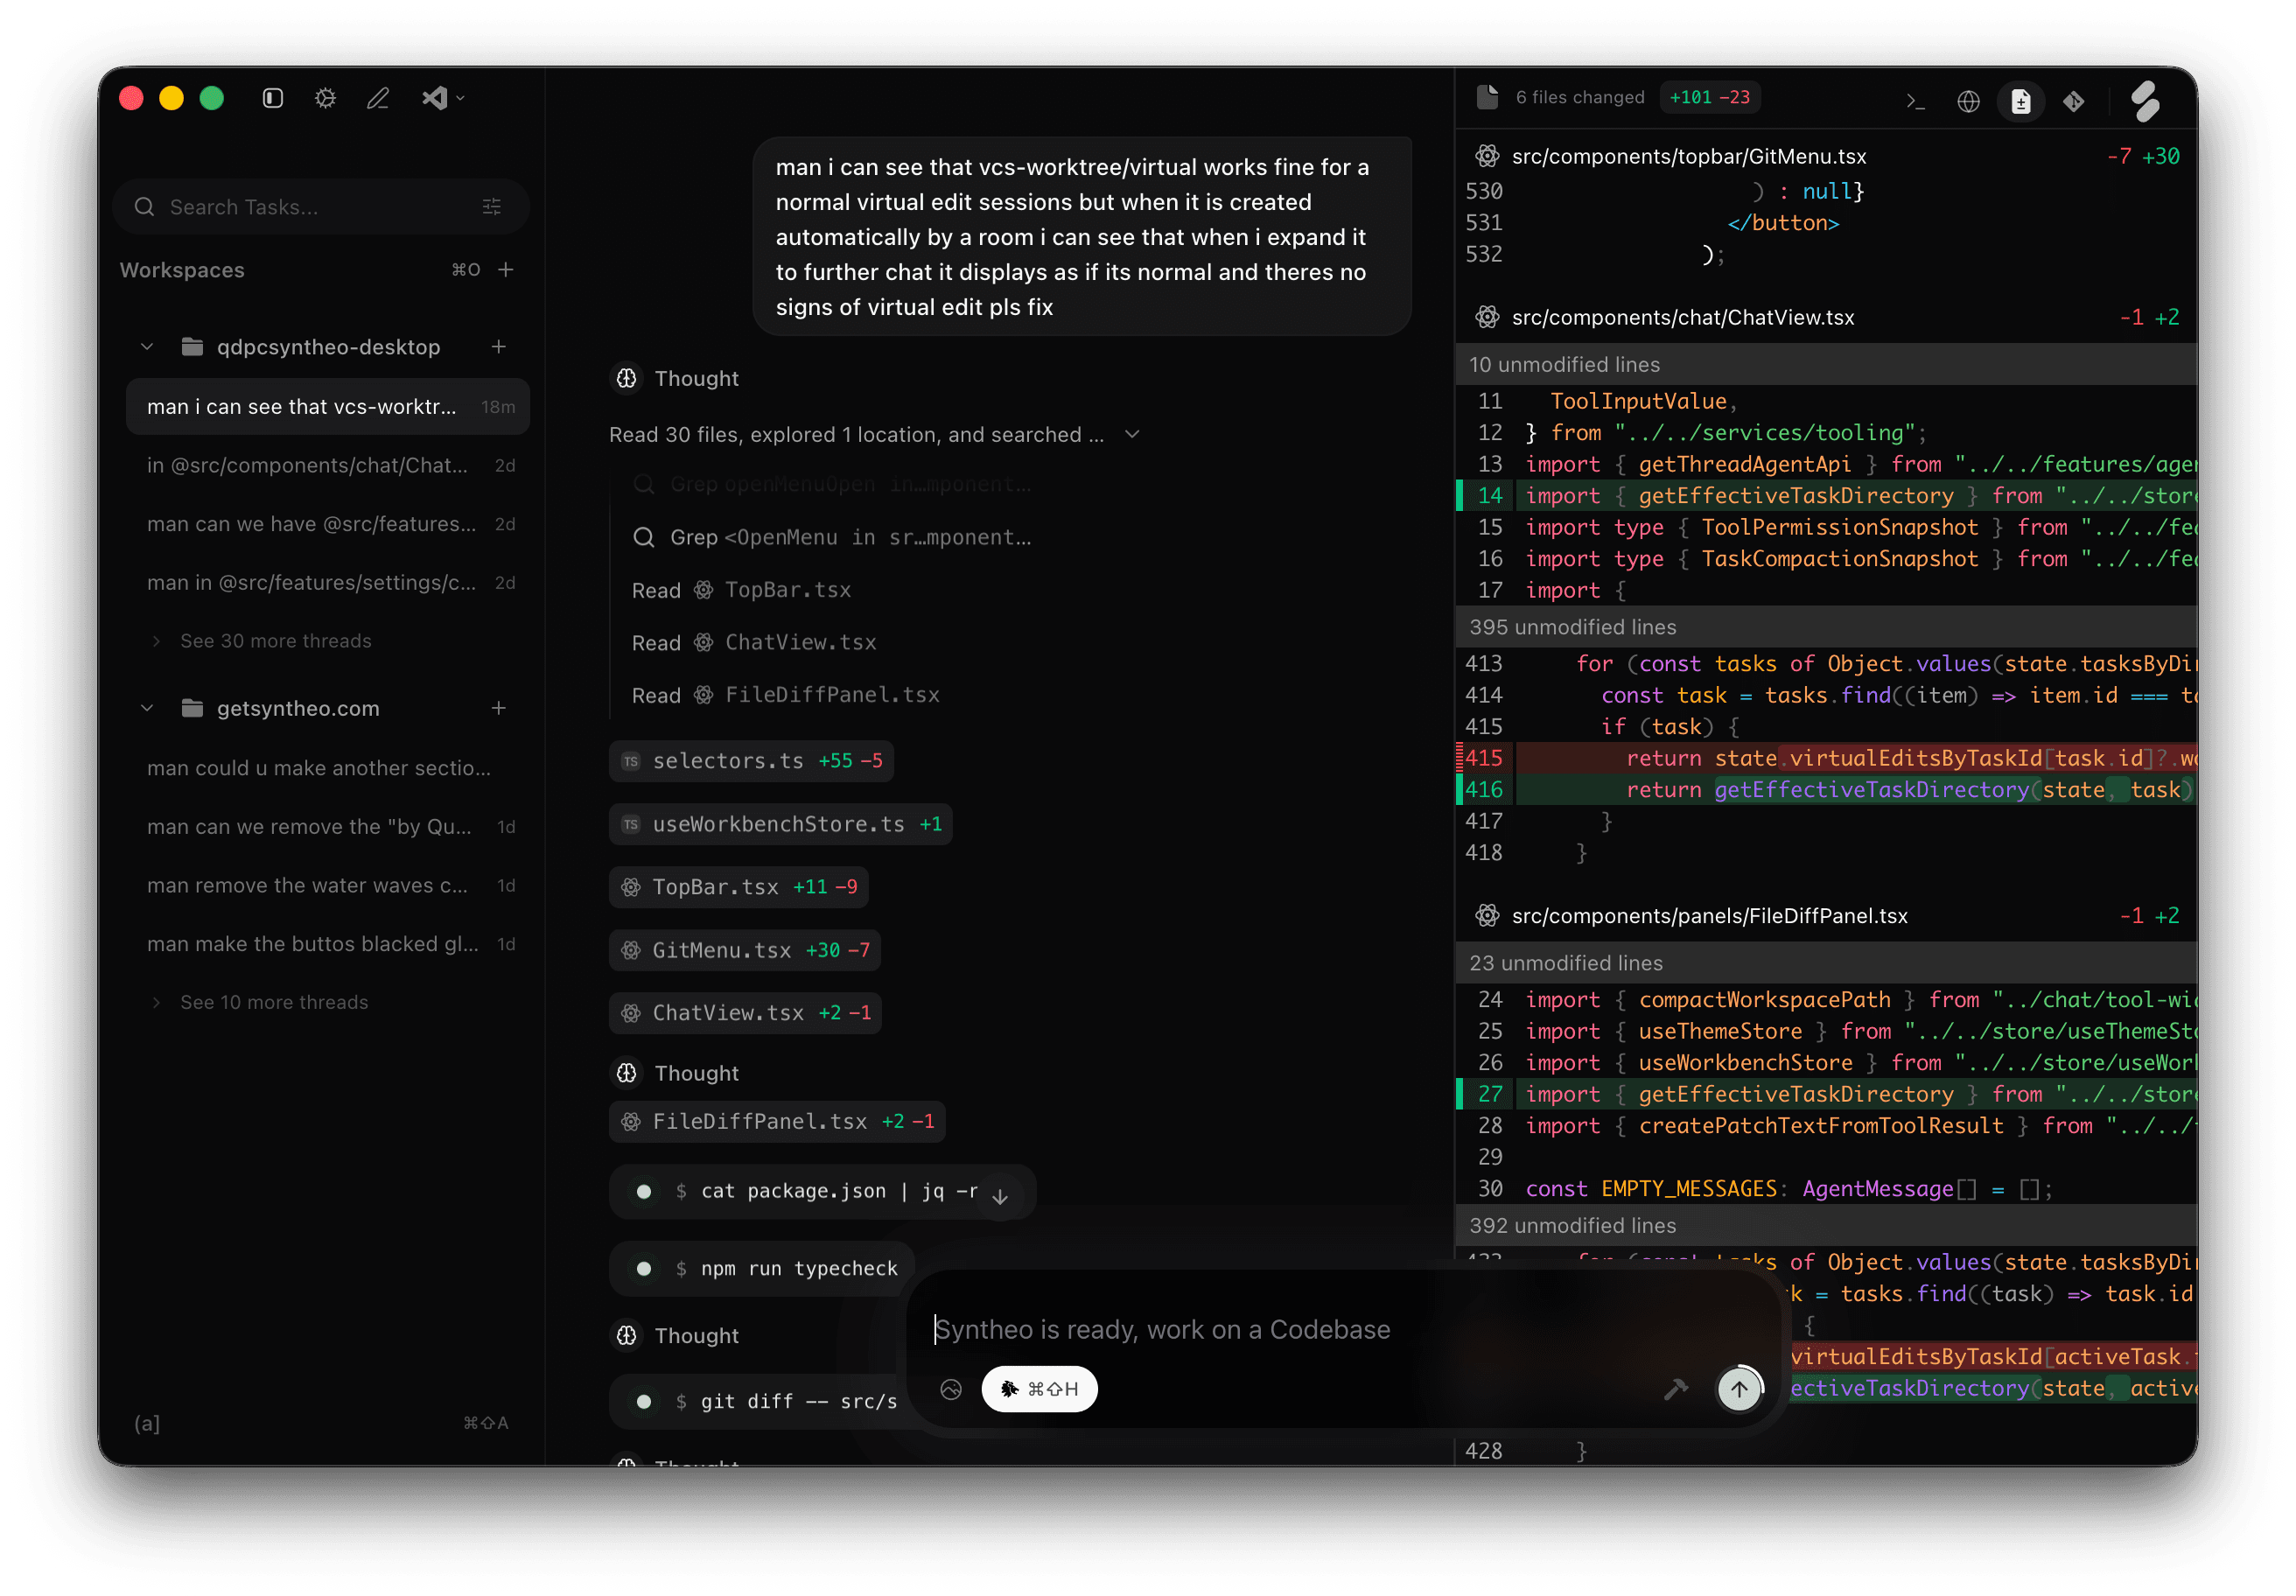2296x1596 pixels.
Task: Open thread 'man in @src/features/settings/c...'
Action: pos(328,583)
